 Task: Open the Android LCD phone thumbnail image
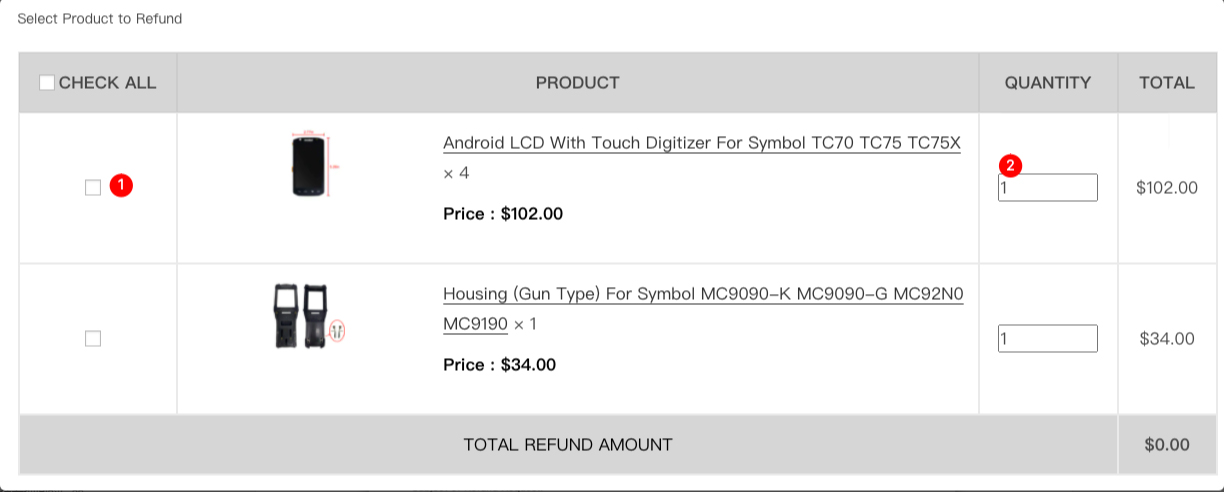click(310, 165)
